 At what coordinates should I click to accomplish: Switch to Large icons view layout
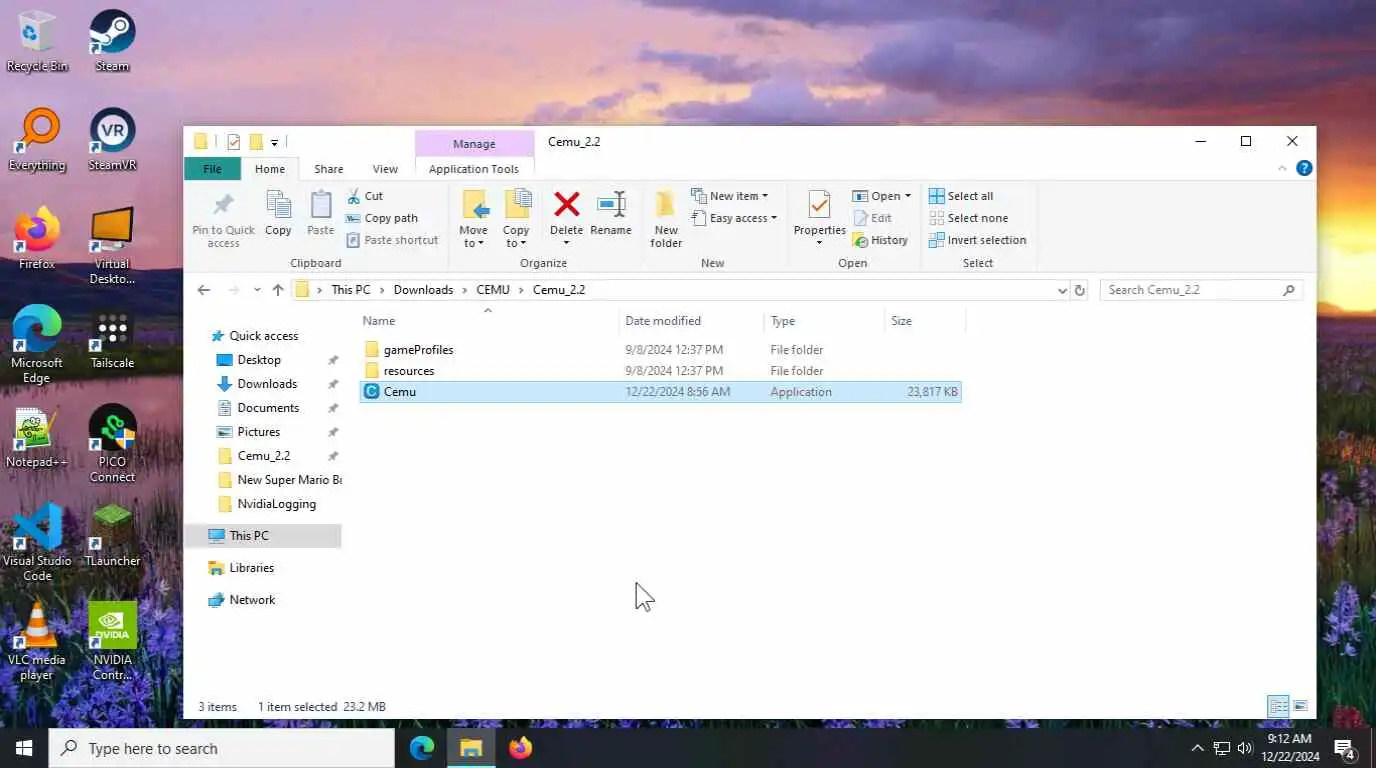click(1300, 706)
